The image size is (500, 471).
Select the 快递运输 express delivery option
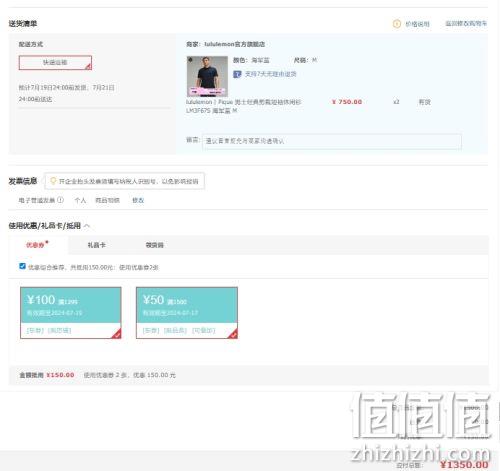click(55, 63)
